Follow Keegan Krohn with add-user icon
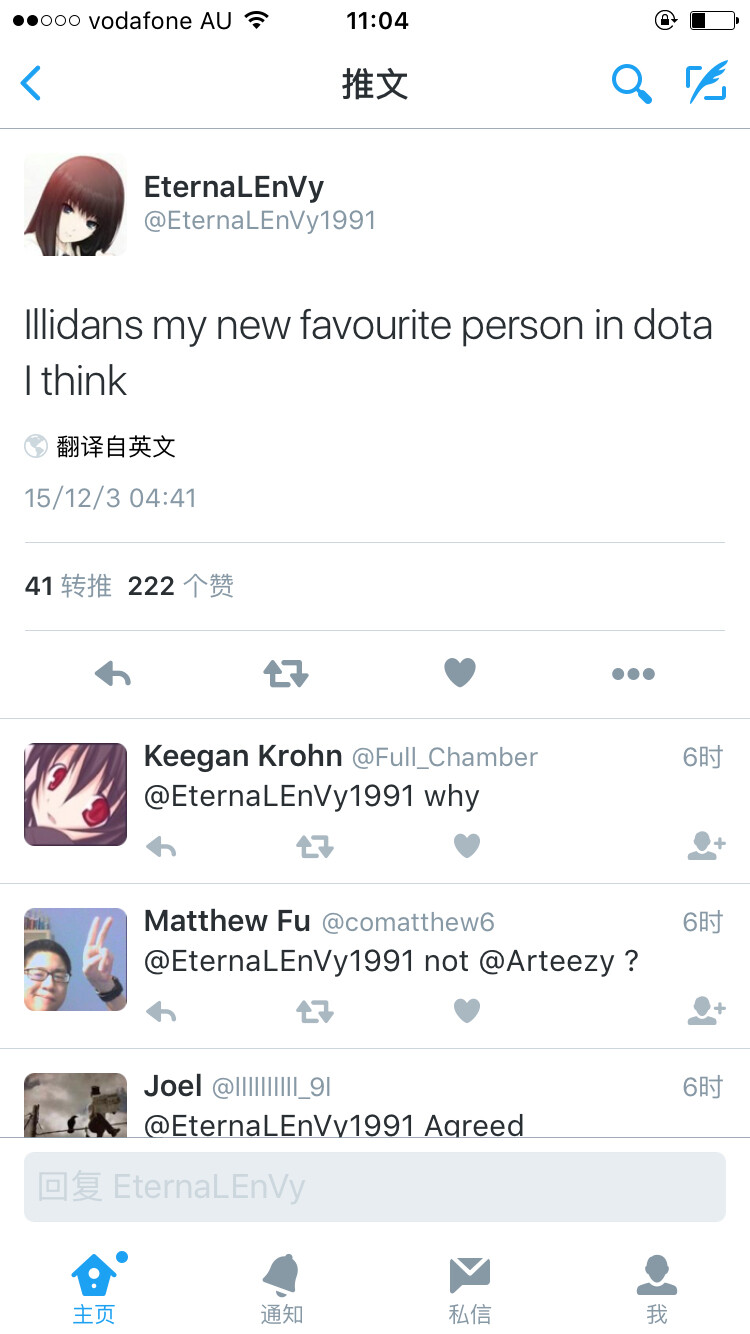This screenshot has width=750, height=1334. click(706, 846)
